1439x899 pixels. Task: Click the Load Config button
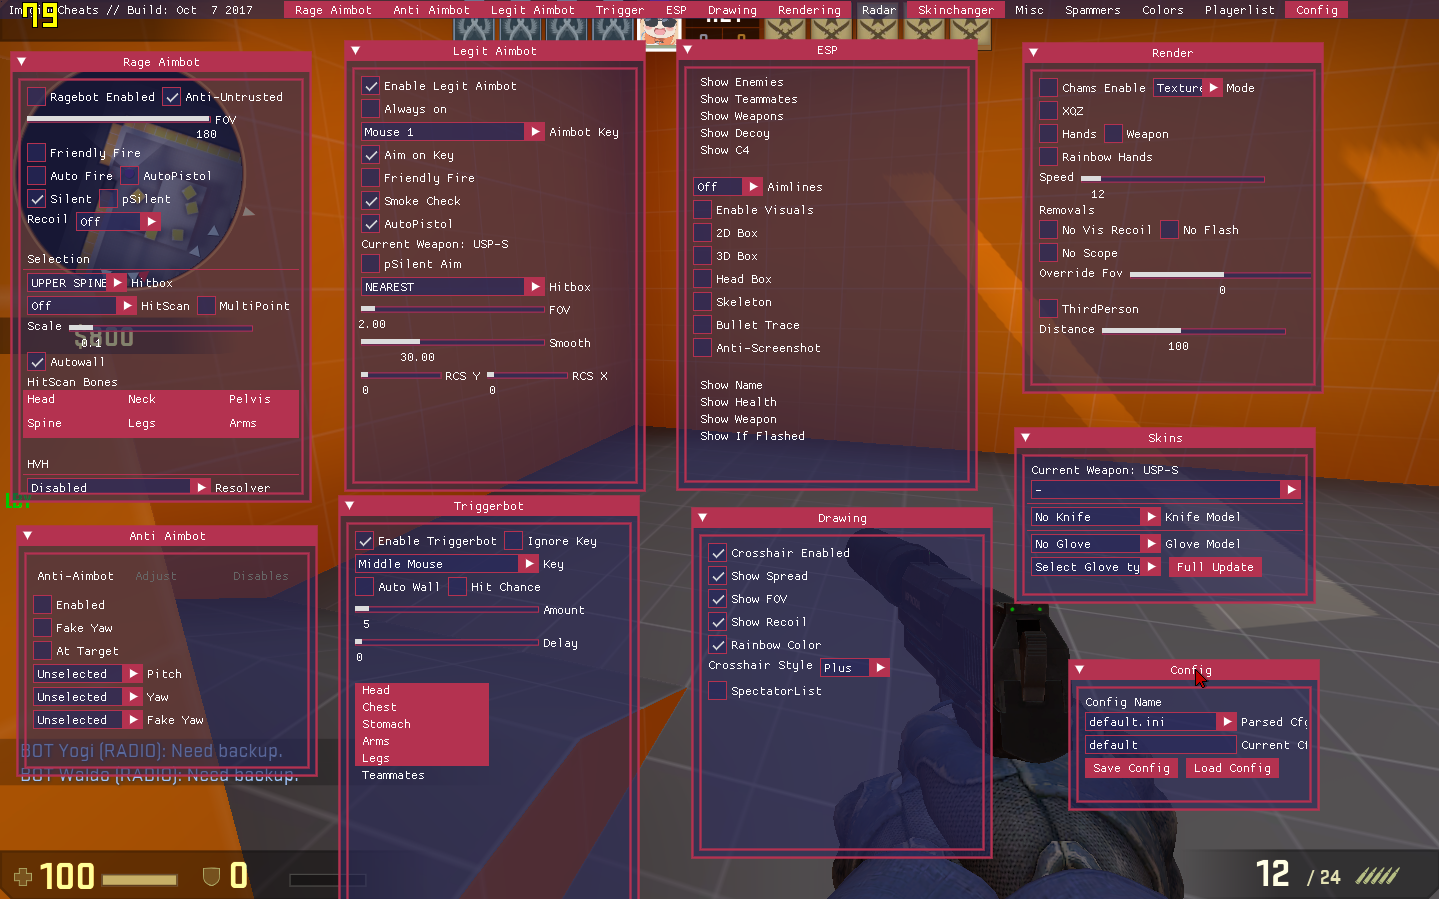click(1232, 767)
